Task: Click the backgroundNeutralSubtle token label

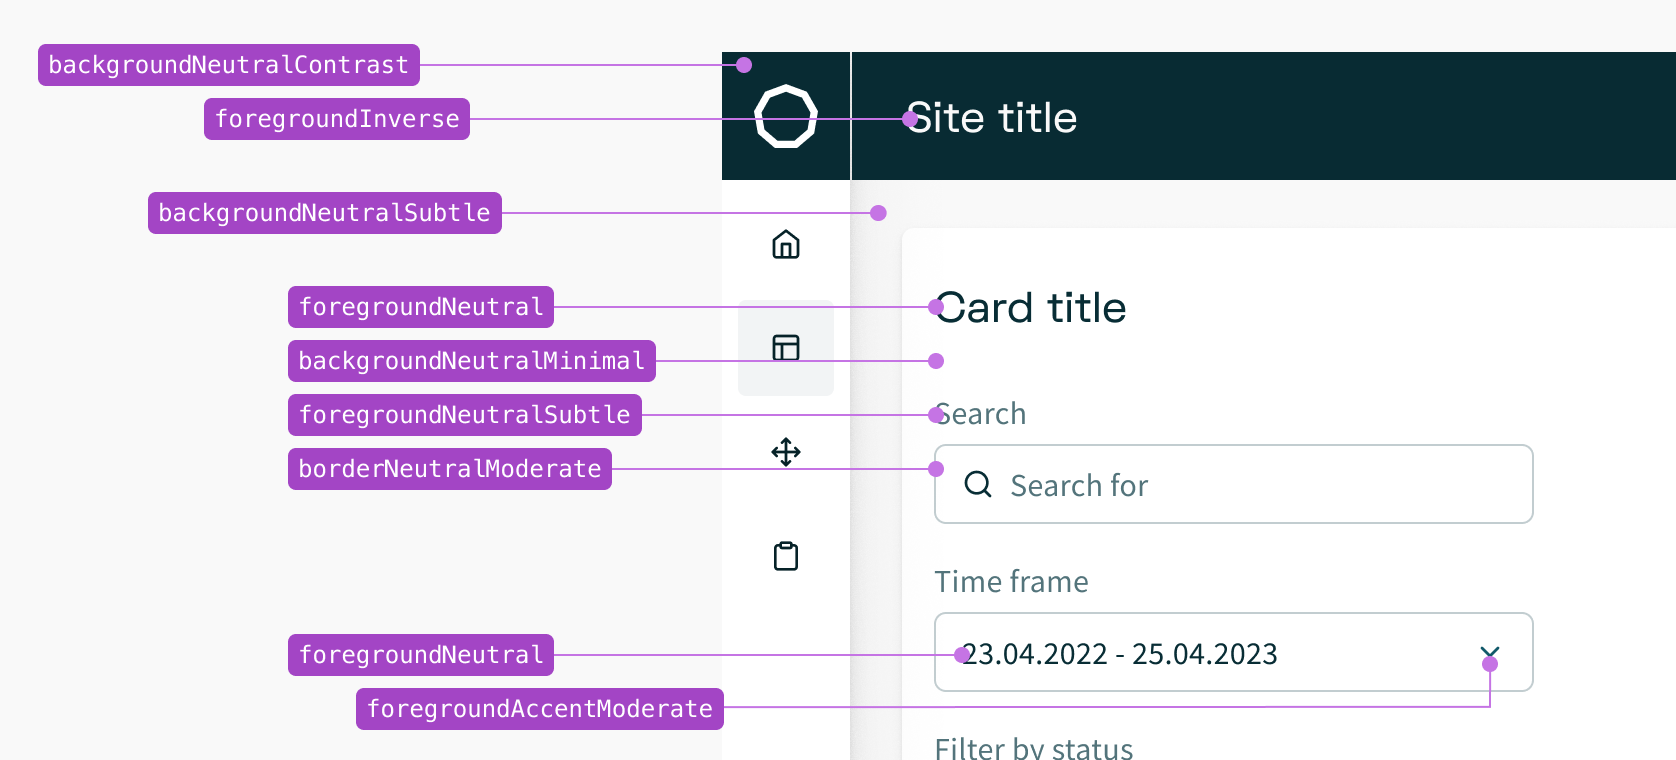Action: (325, 213)
